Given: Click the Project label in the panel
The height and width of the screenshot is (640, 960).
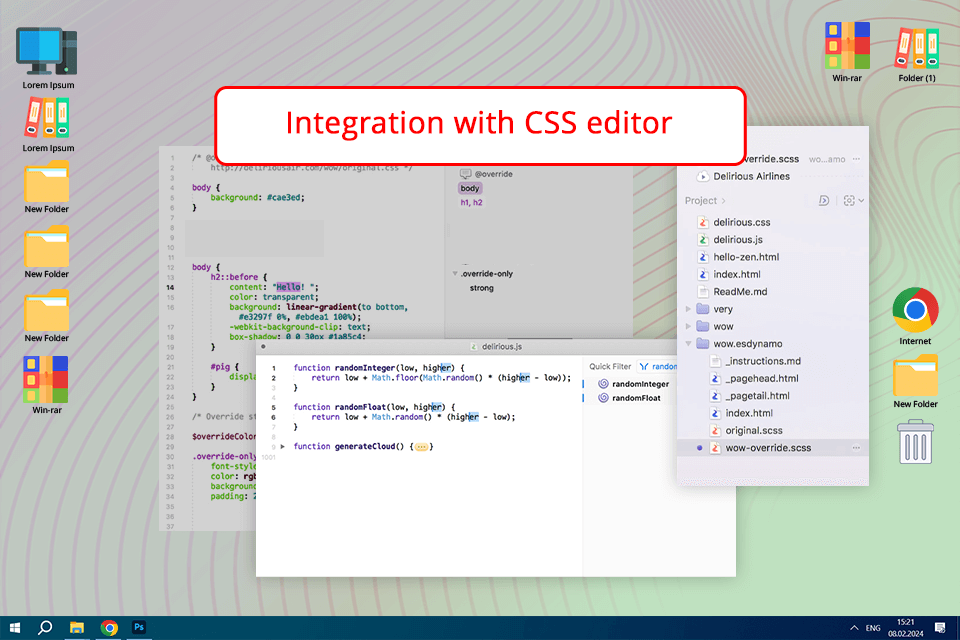Looking at the screenshot, I should (x=700, y=201).
